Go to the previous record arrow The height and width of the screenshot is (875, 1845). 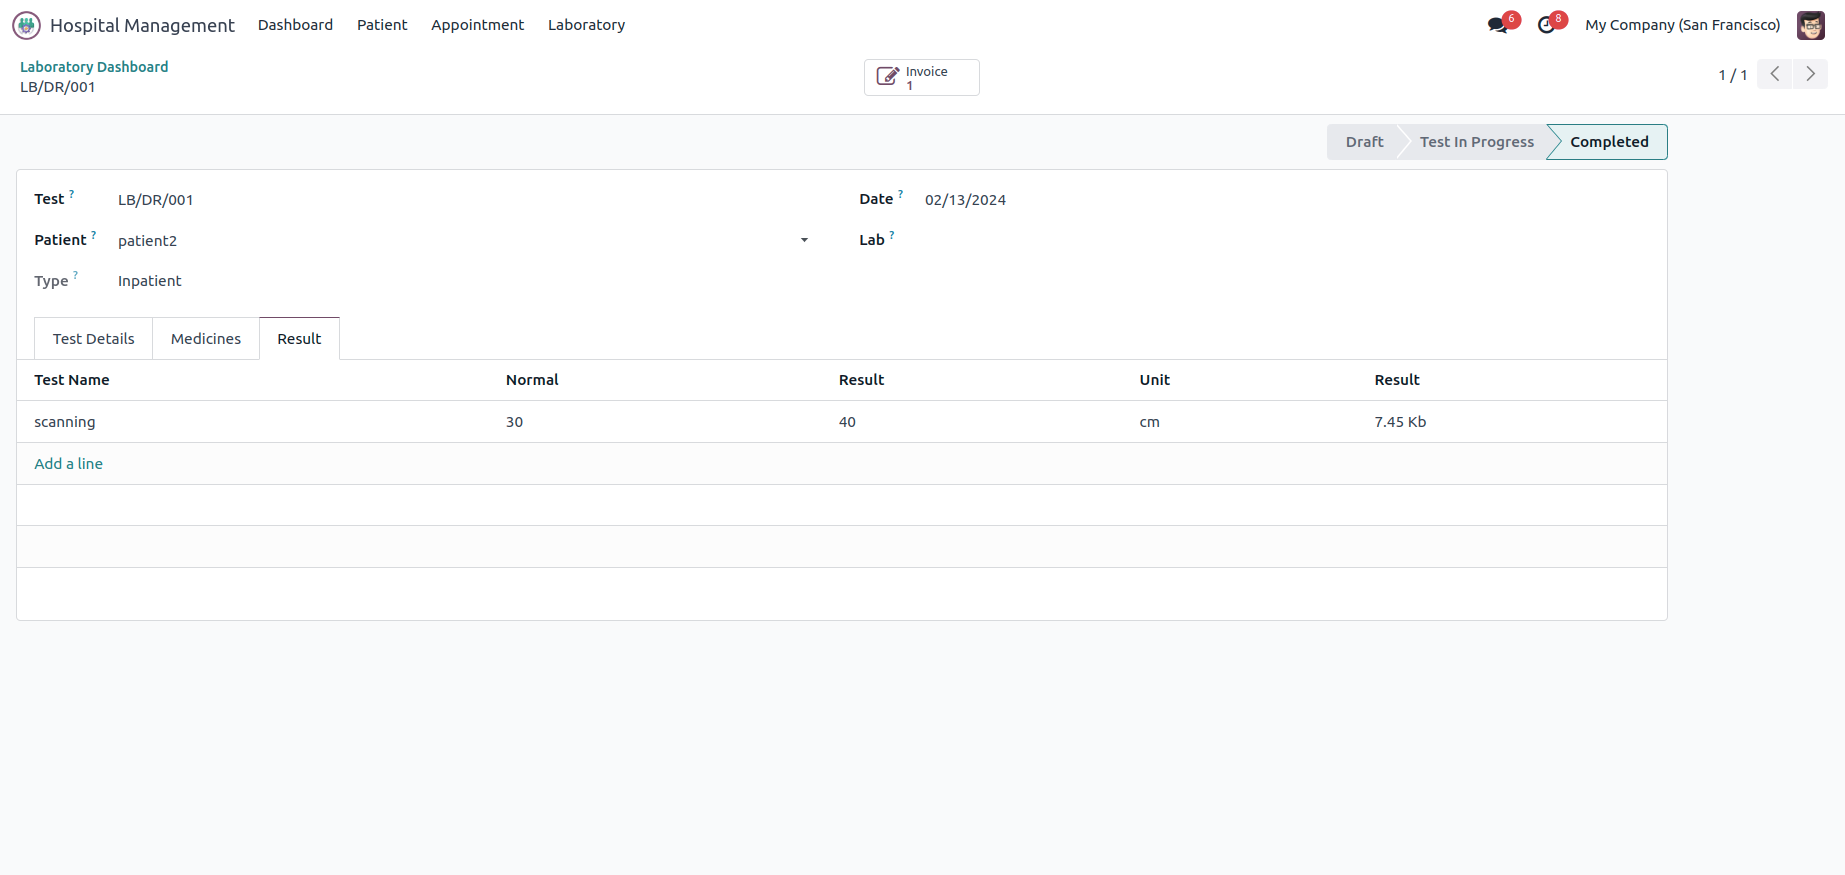1775,74
